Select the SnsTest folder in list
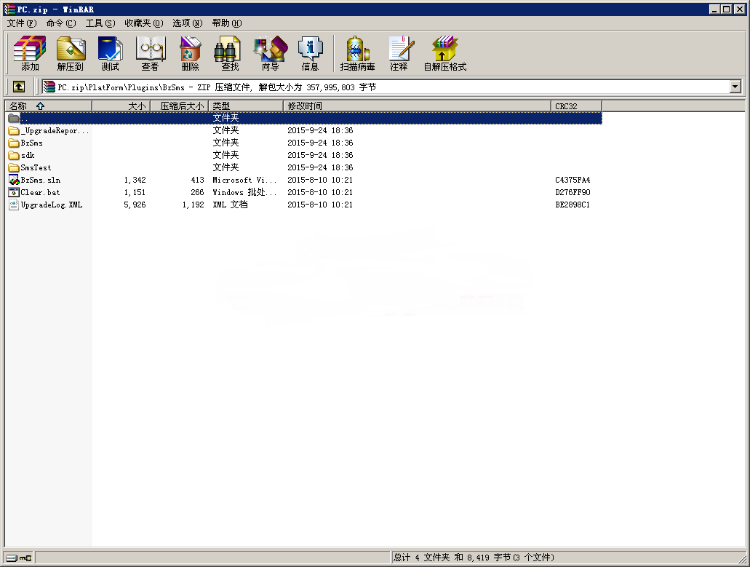 click(35, 167)
